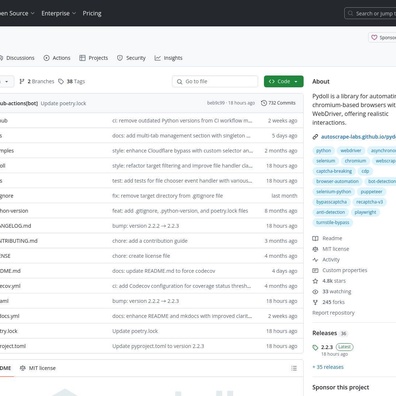
Task: Open the 732 Commits history
Action: click(x=278, y=103)
